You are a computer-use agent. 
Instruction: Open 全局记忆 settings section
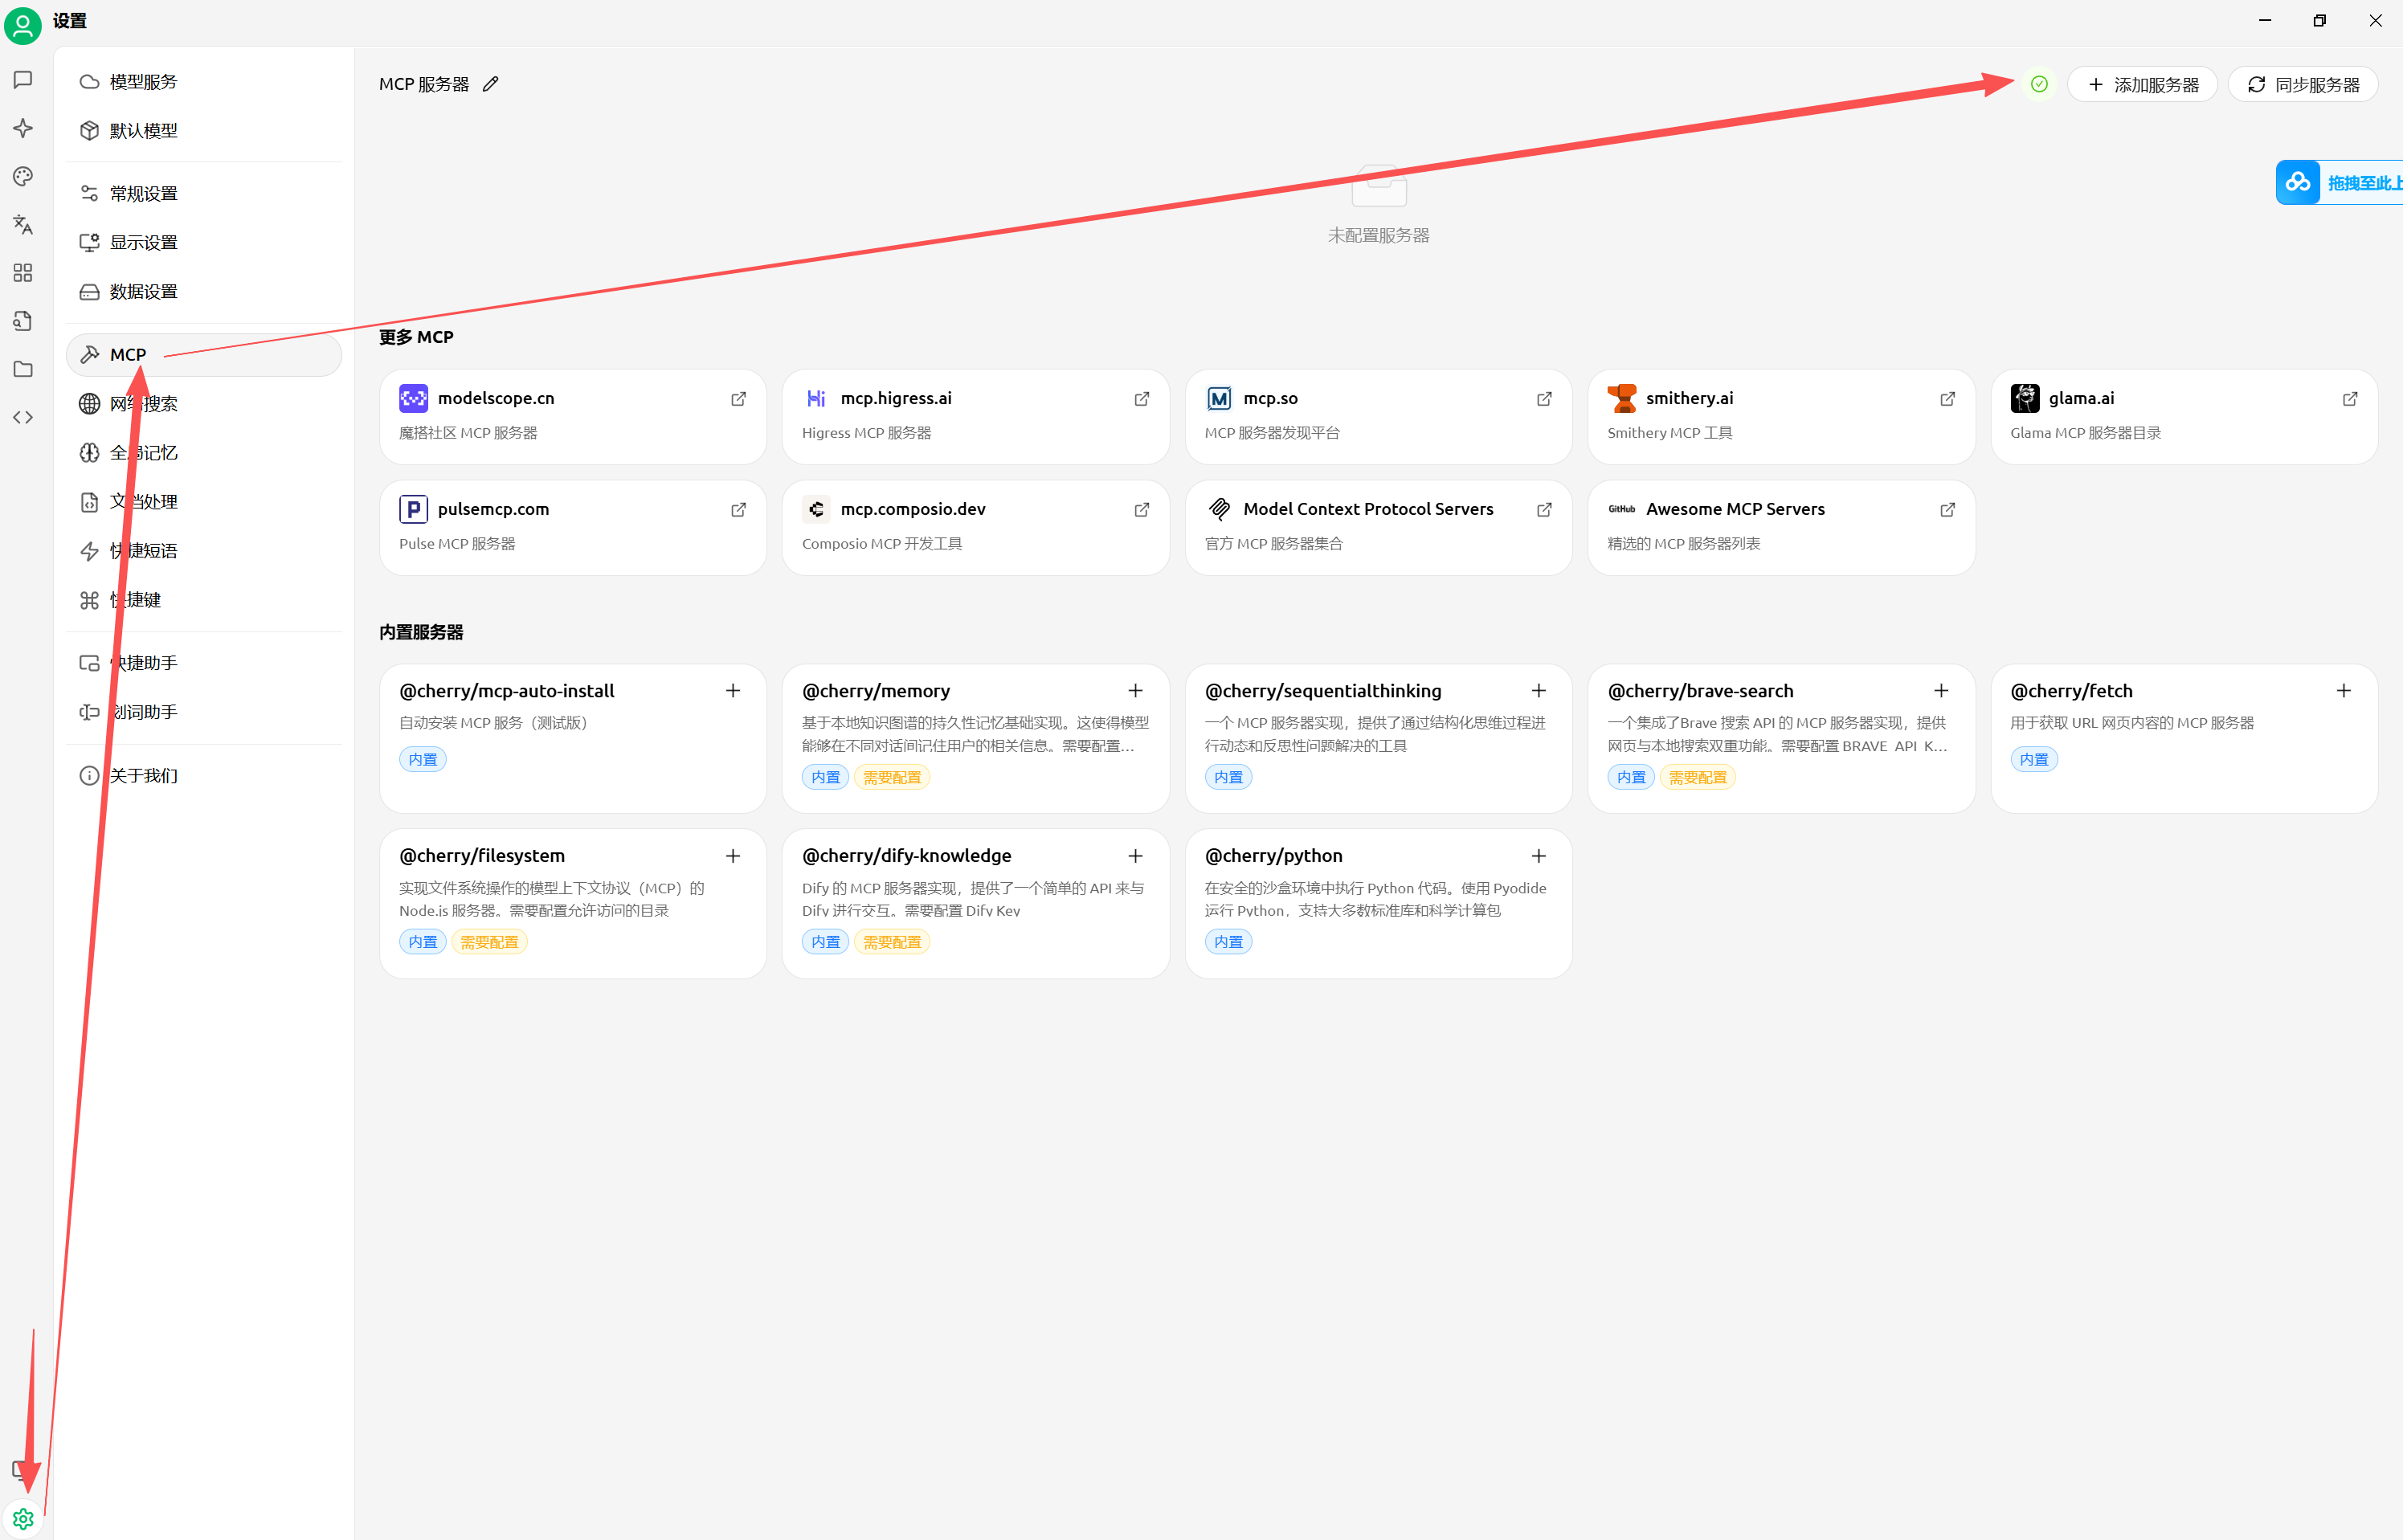tap(204, 453)
